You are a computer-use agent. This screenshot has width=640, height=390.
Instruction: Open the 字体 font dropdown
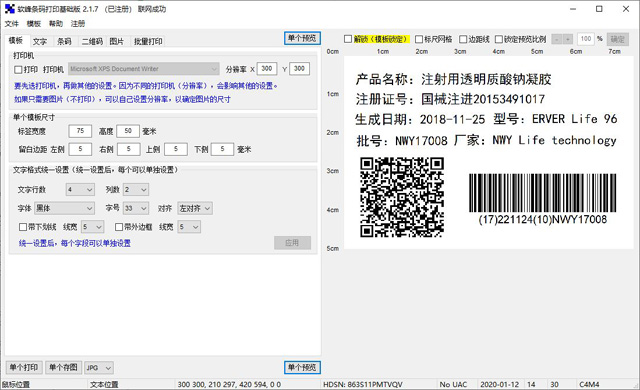[64, 208]
